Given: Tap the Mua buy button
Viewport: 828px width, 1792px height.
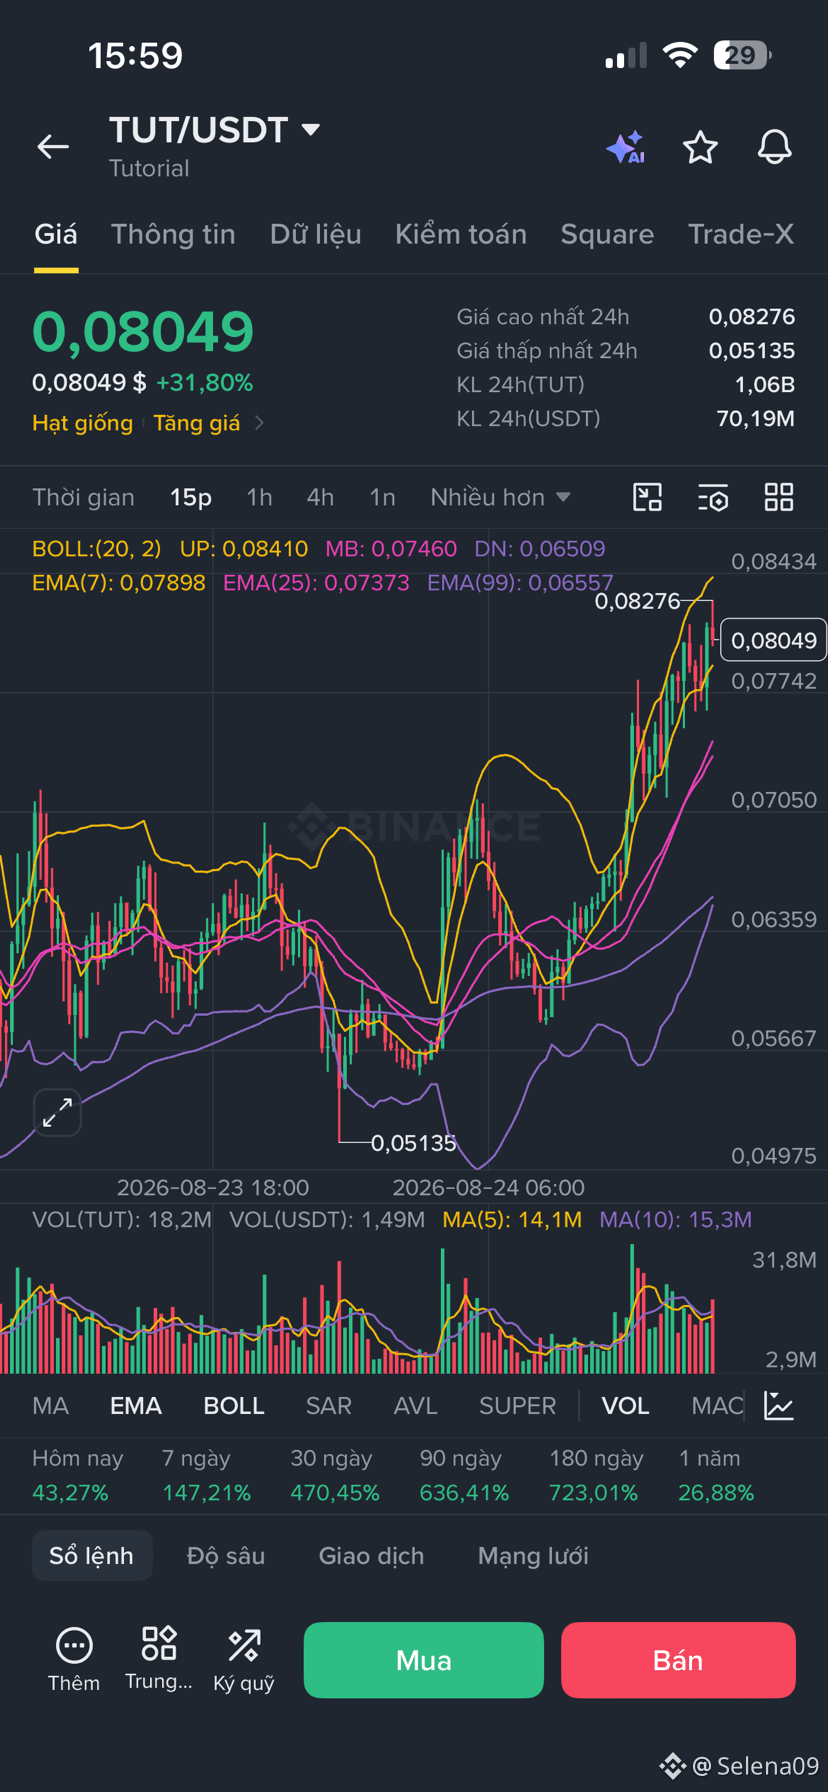Looking at the screenshot, I should [x=424, y=1660].
